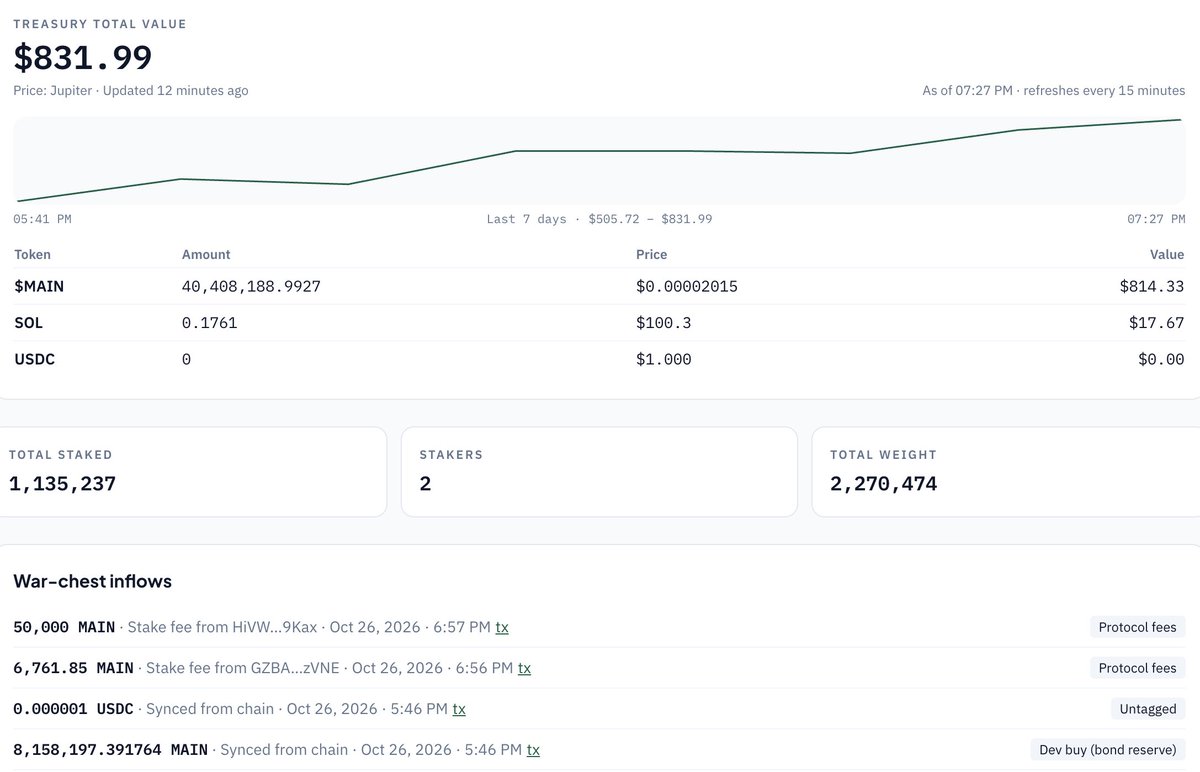Select the $MAIN token name
The height and width of the screenshot is (772, 1200).
click(x=39, y=287)
